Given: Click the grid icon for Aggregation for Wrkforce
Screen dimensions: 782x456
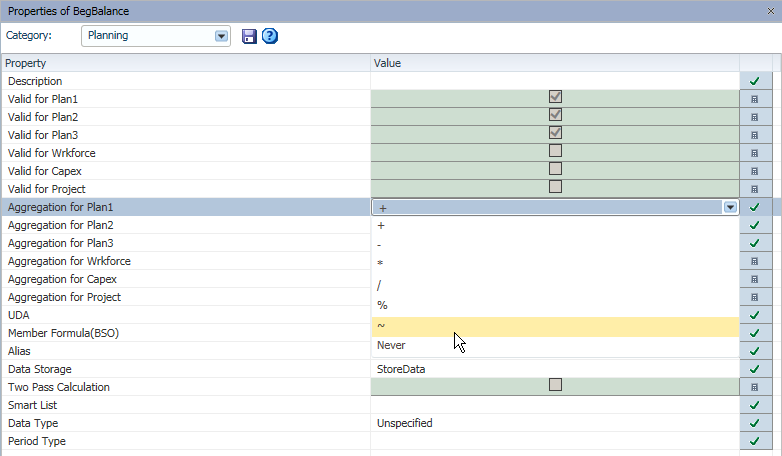Looking at the screenshot, I should (x=755, y=261).
